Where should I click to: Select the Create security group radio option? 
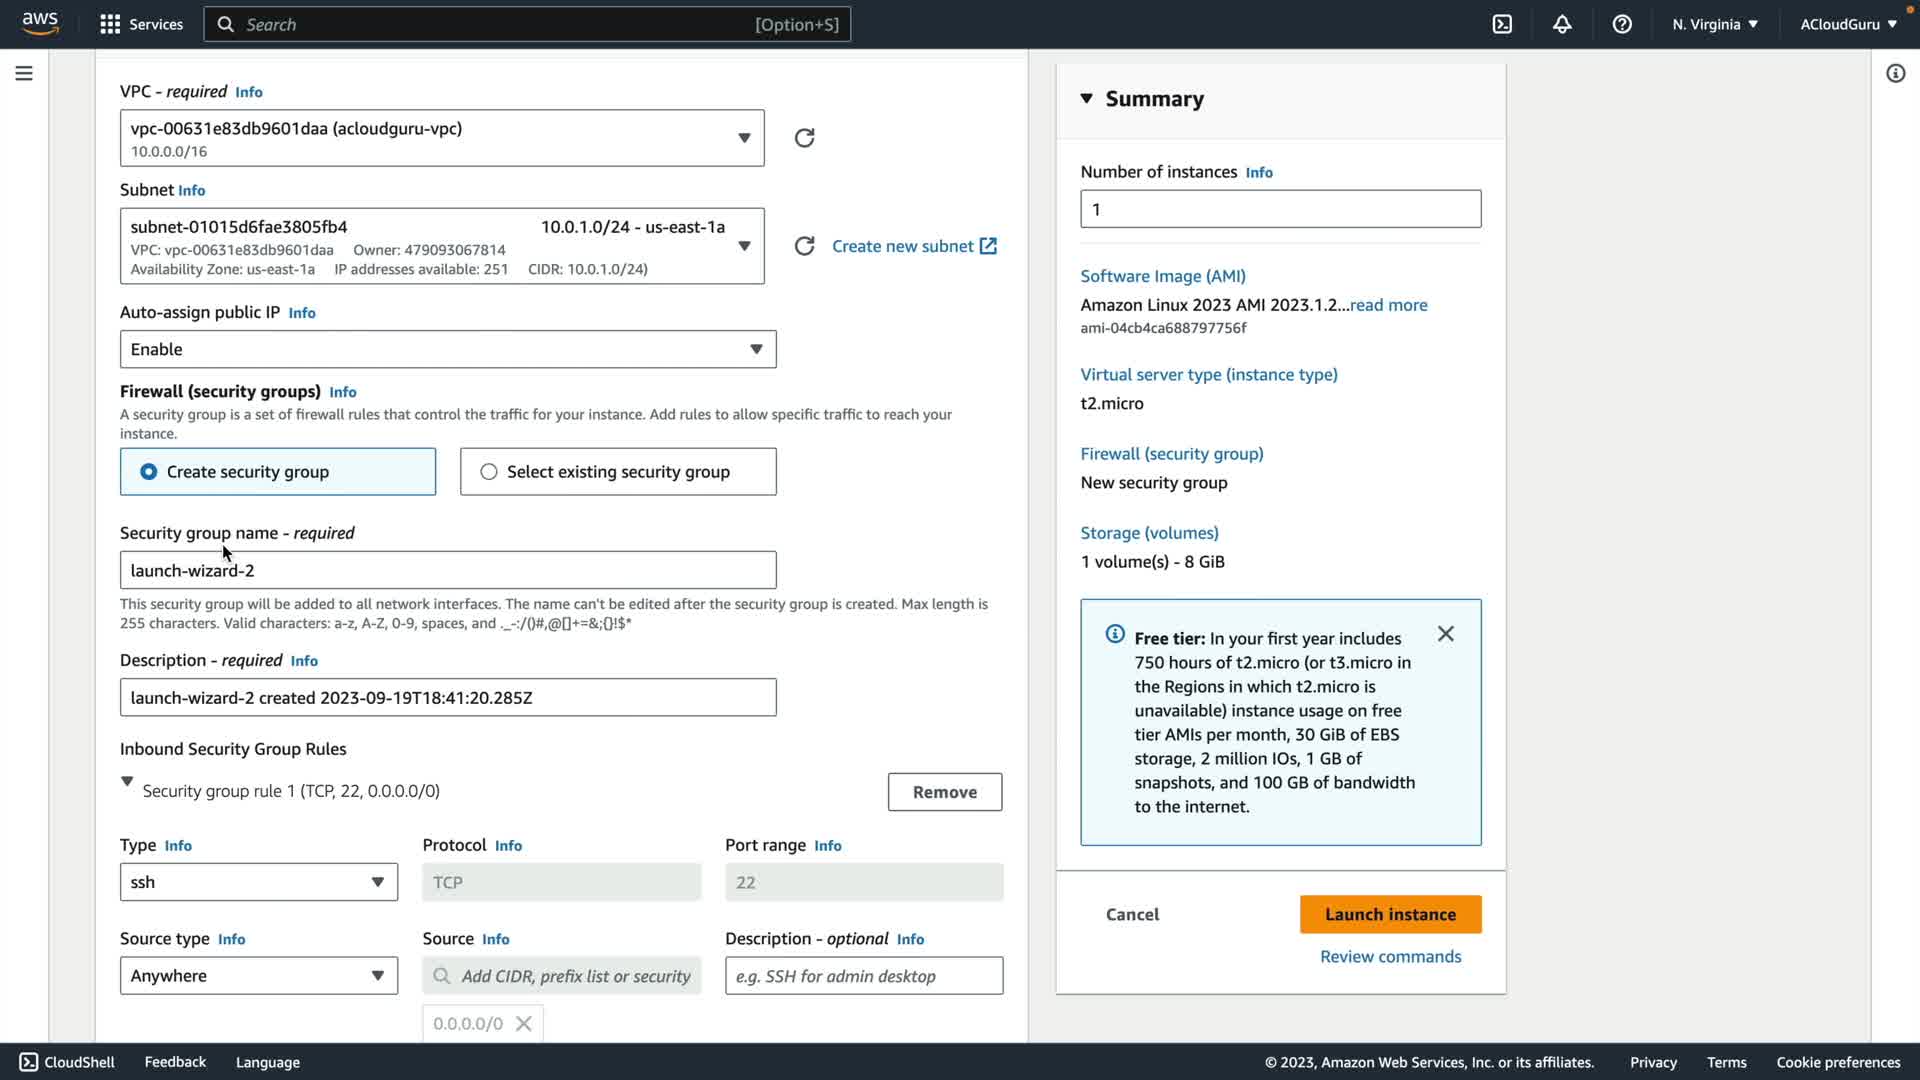coord(149,472)
